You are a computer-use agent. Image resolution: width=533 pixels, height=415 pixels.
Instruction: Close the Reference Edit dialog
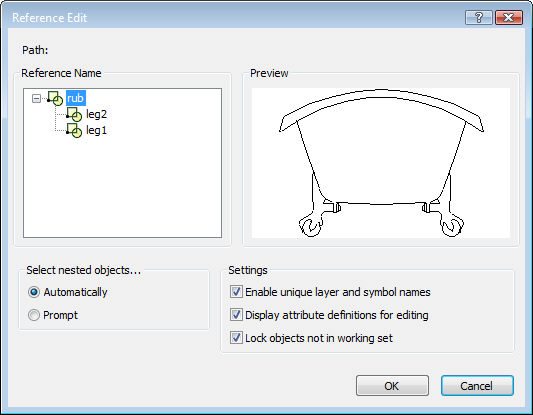[x=509, y=17]
